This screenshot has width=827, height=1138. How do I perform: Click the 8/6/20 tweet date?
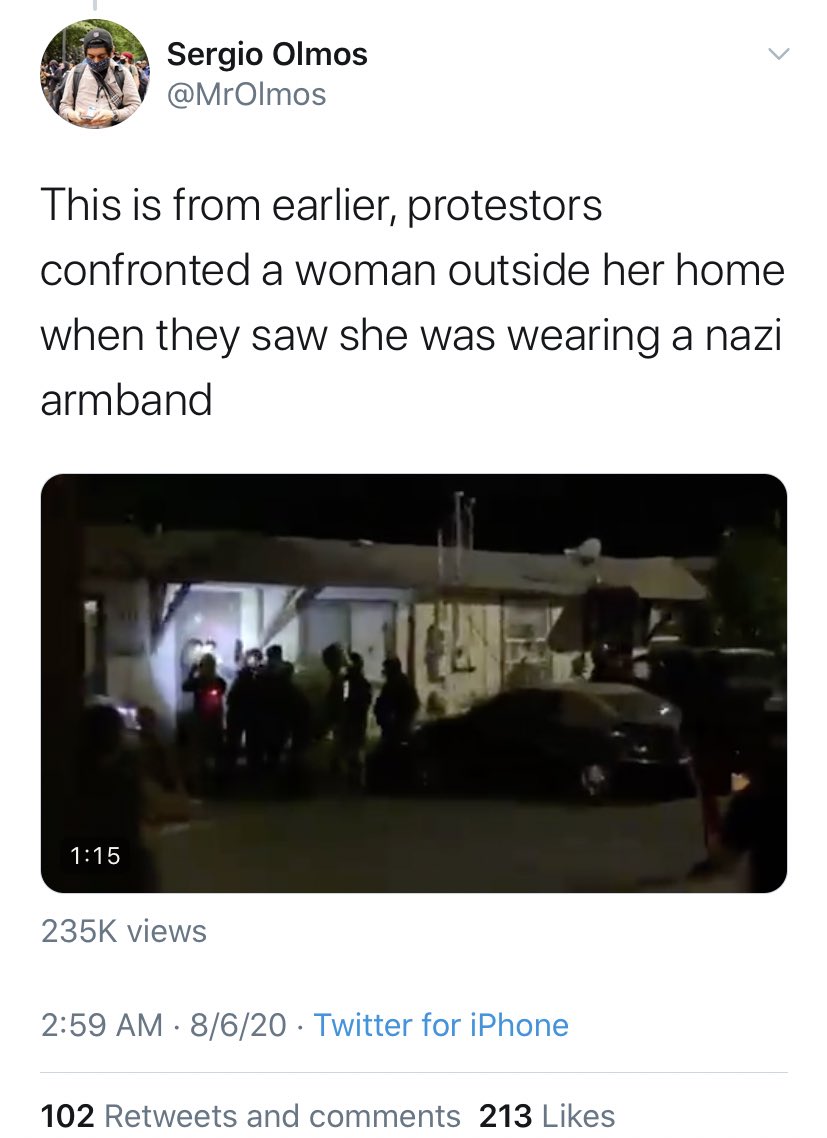point(238,1025)
